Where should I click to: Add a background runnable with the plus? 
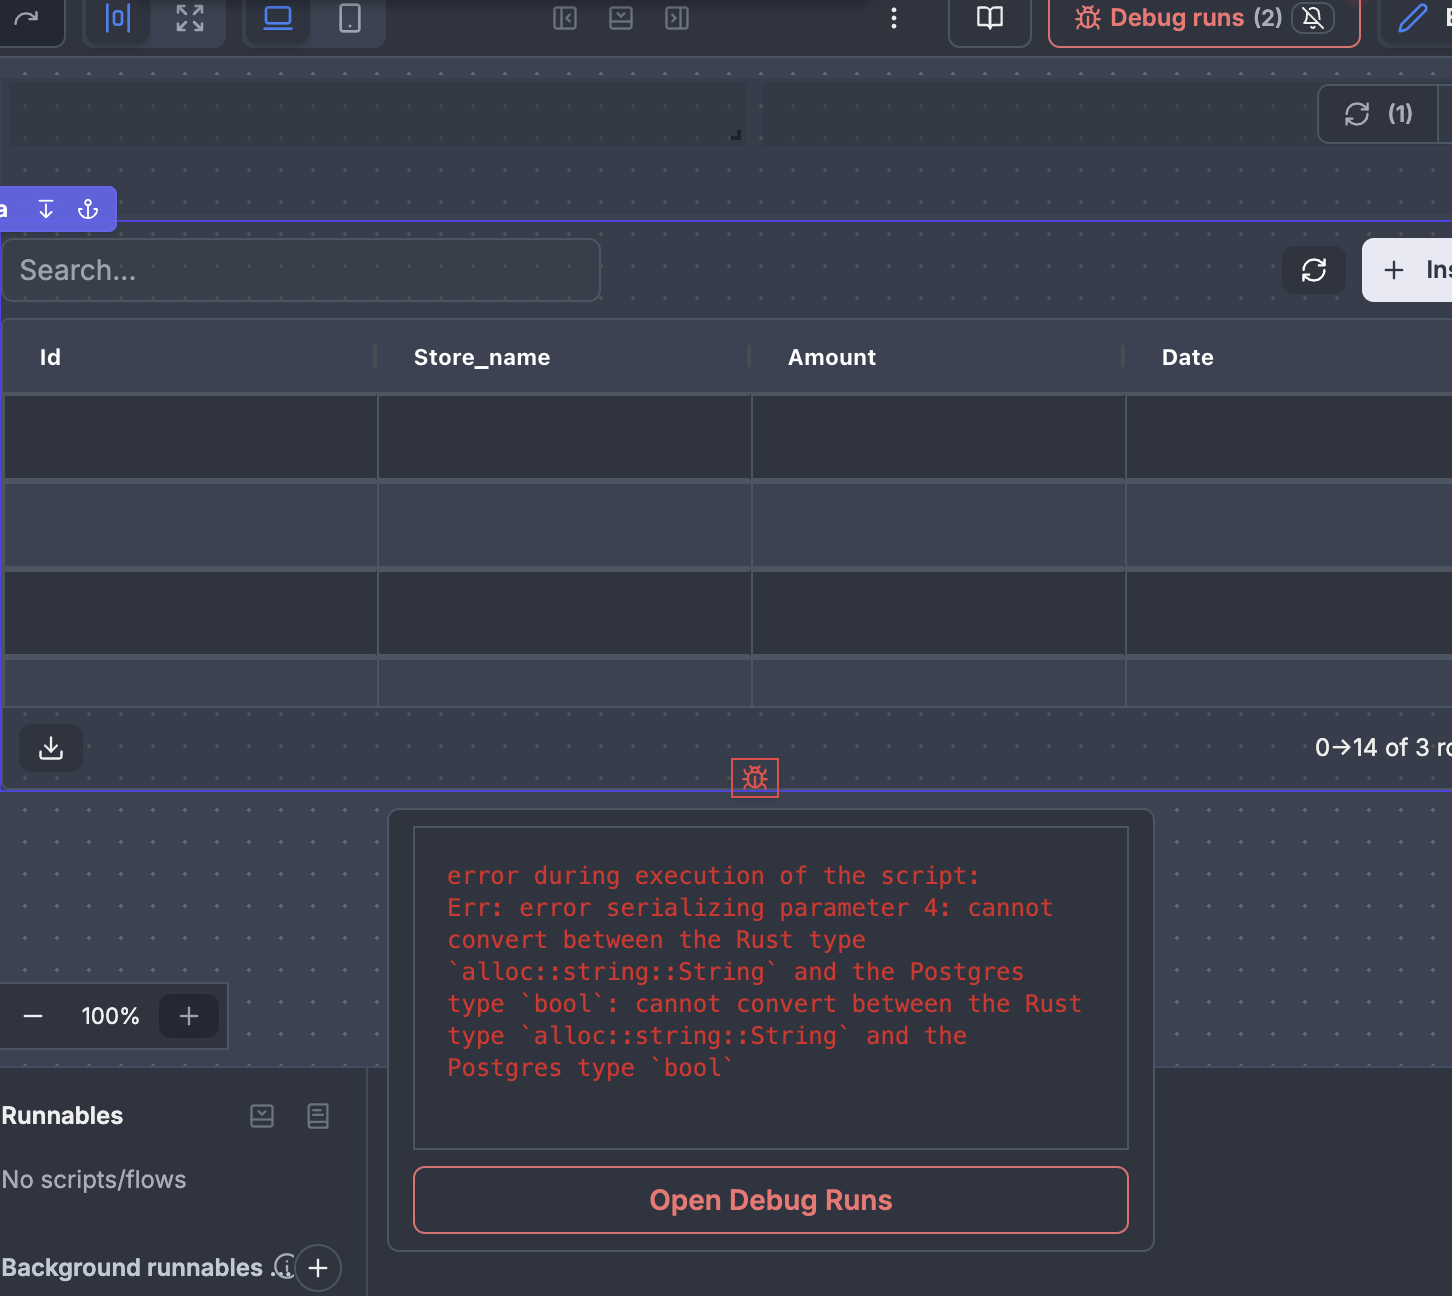318,1268
